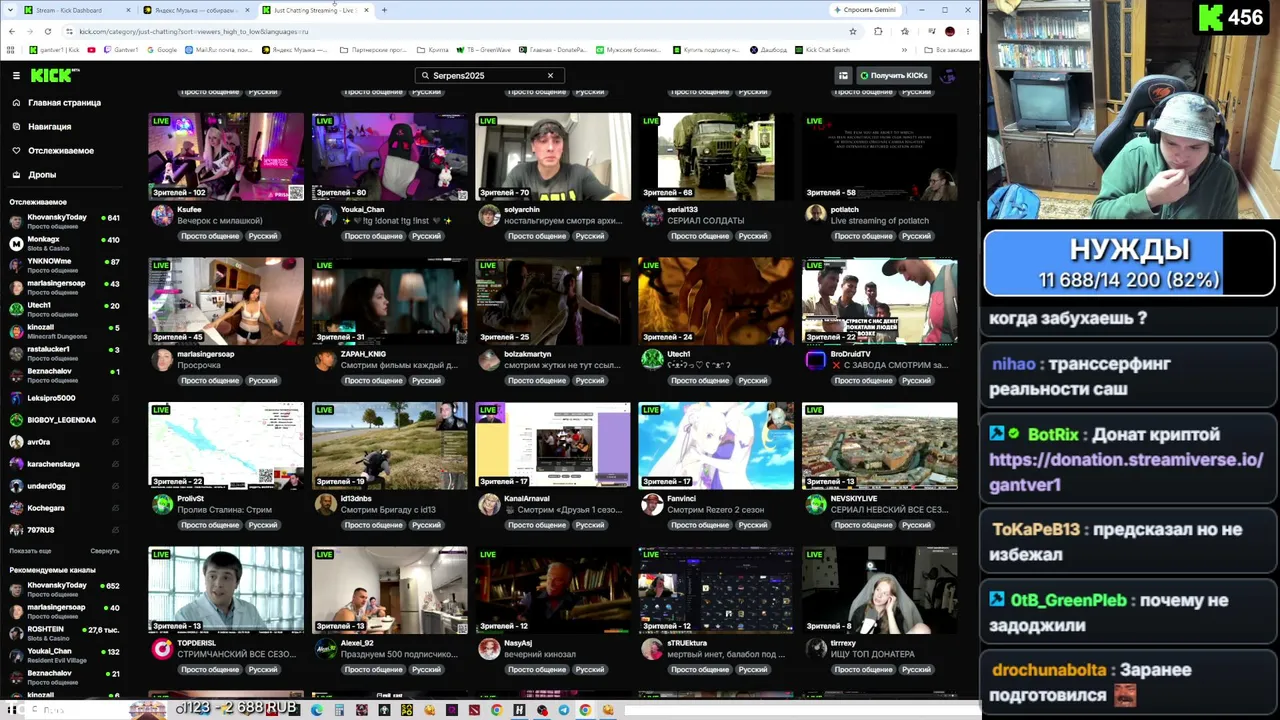Open Leksipro5000 offline channel
1280x720 pixels.
(64, 398)
